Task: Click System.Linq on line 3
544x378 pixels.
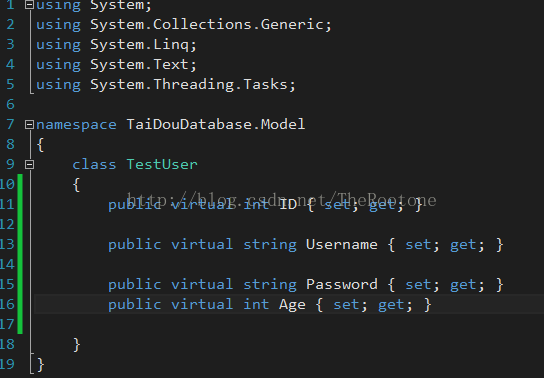Action: click(139, 45)
